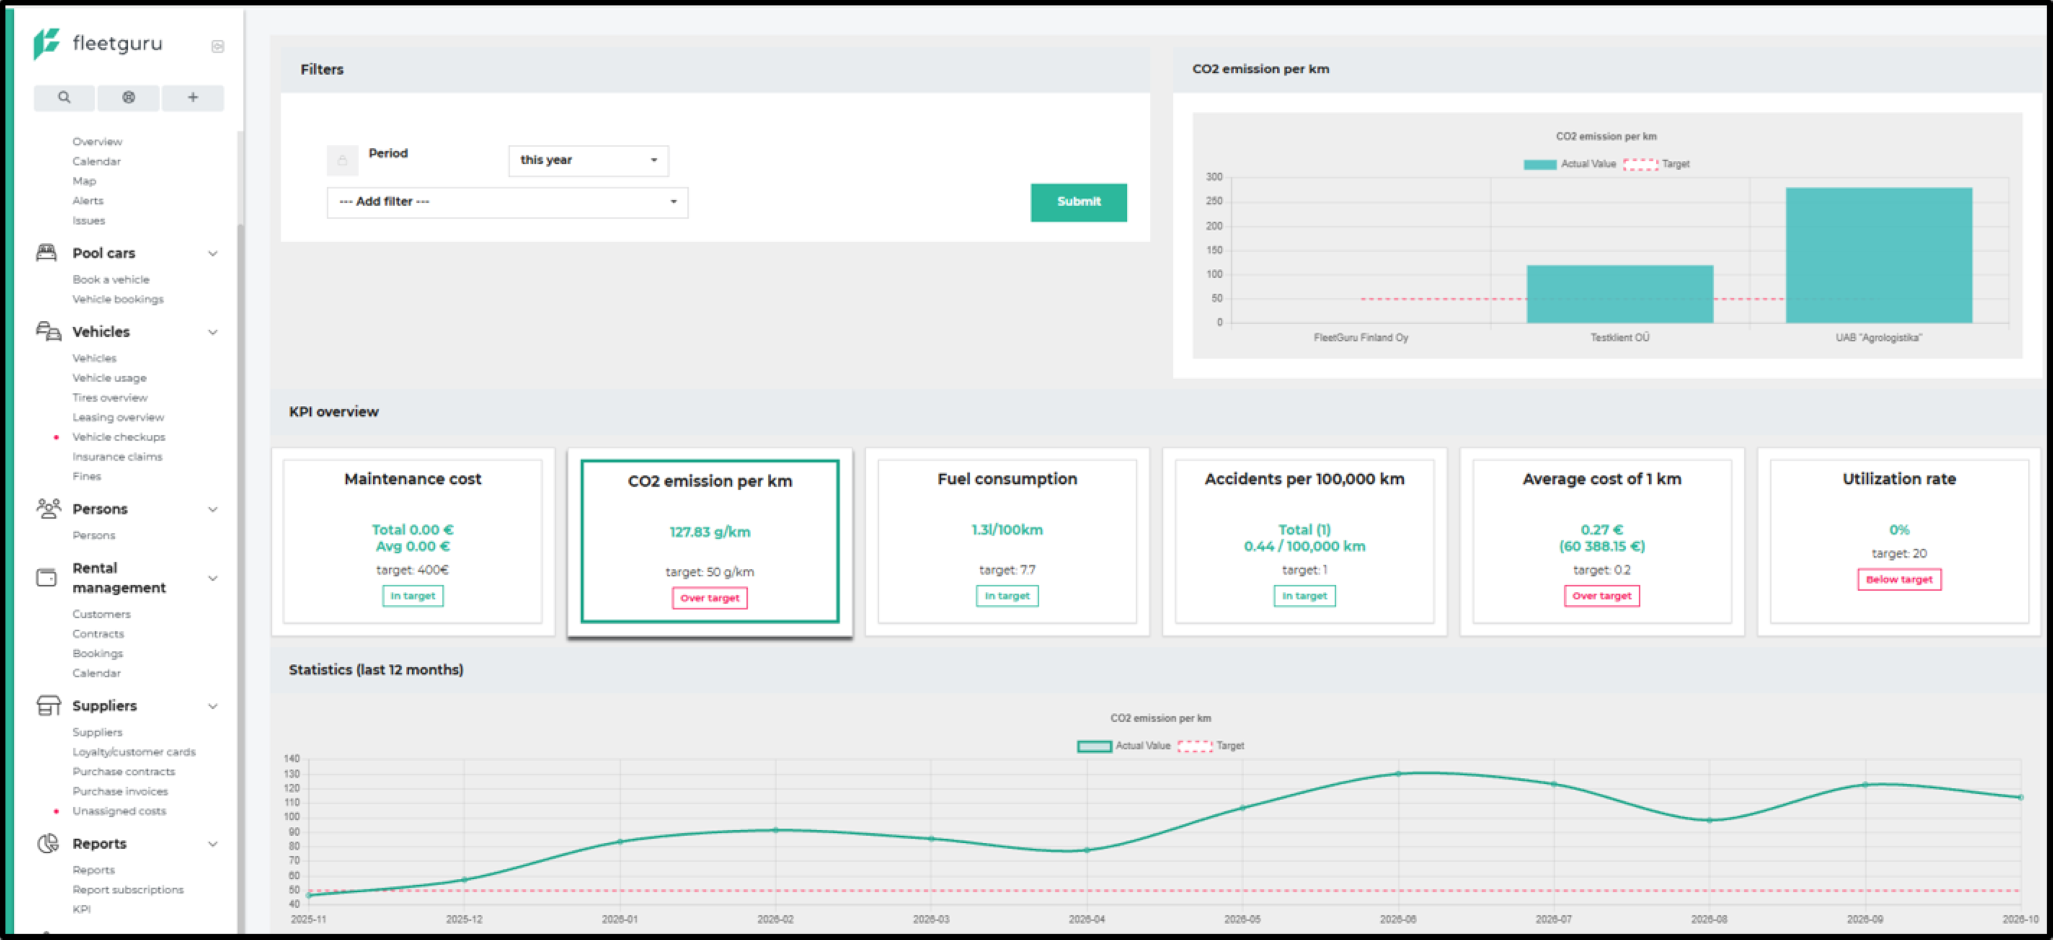Open search with the magnifier icon
Image resolution: width=2053 pixels, height=940 pixels.
pyautogui.click(x=64, y=98)
